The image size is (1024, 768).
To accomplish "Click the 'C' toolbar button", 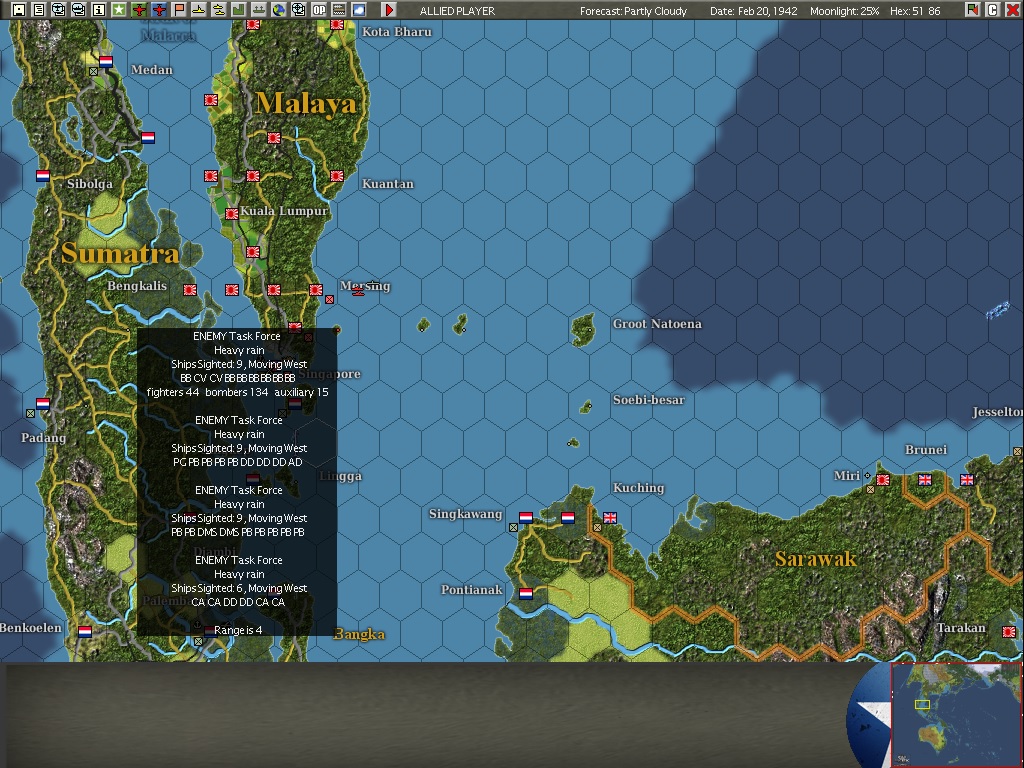I will pos(993,10).
